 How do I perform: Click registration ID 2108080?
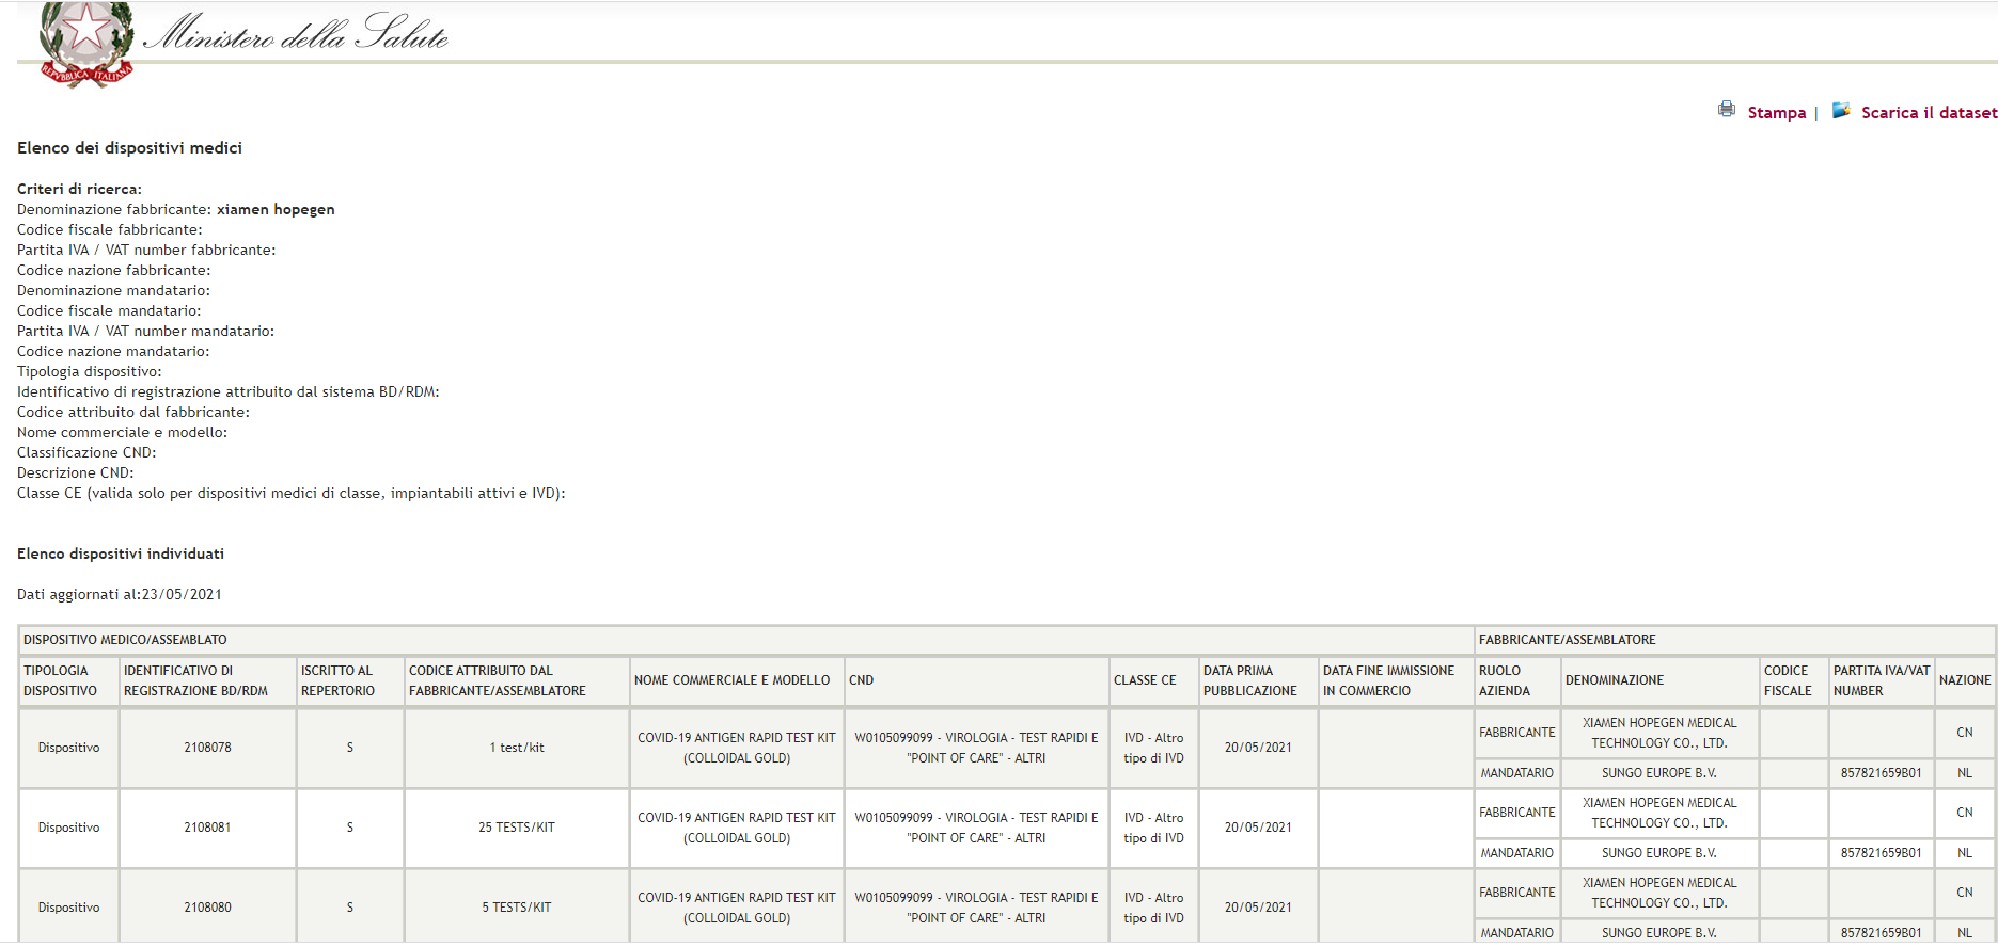(208, 908)
